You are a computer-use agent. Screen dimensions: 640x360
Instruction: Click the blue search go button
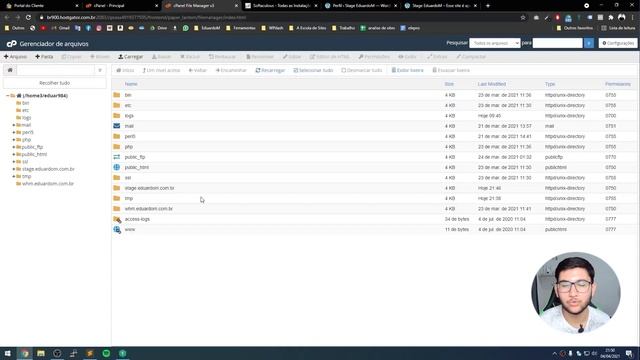click(x=589, y=43)
